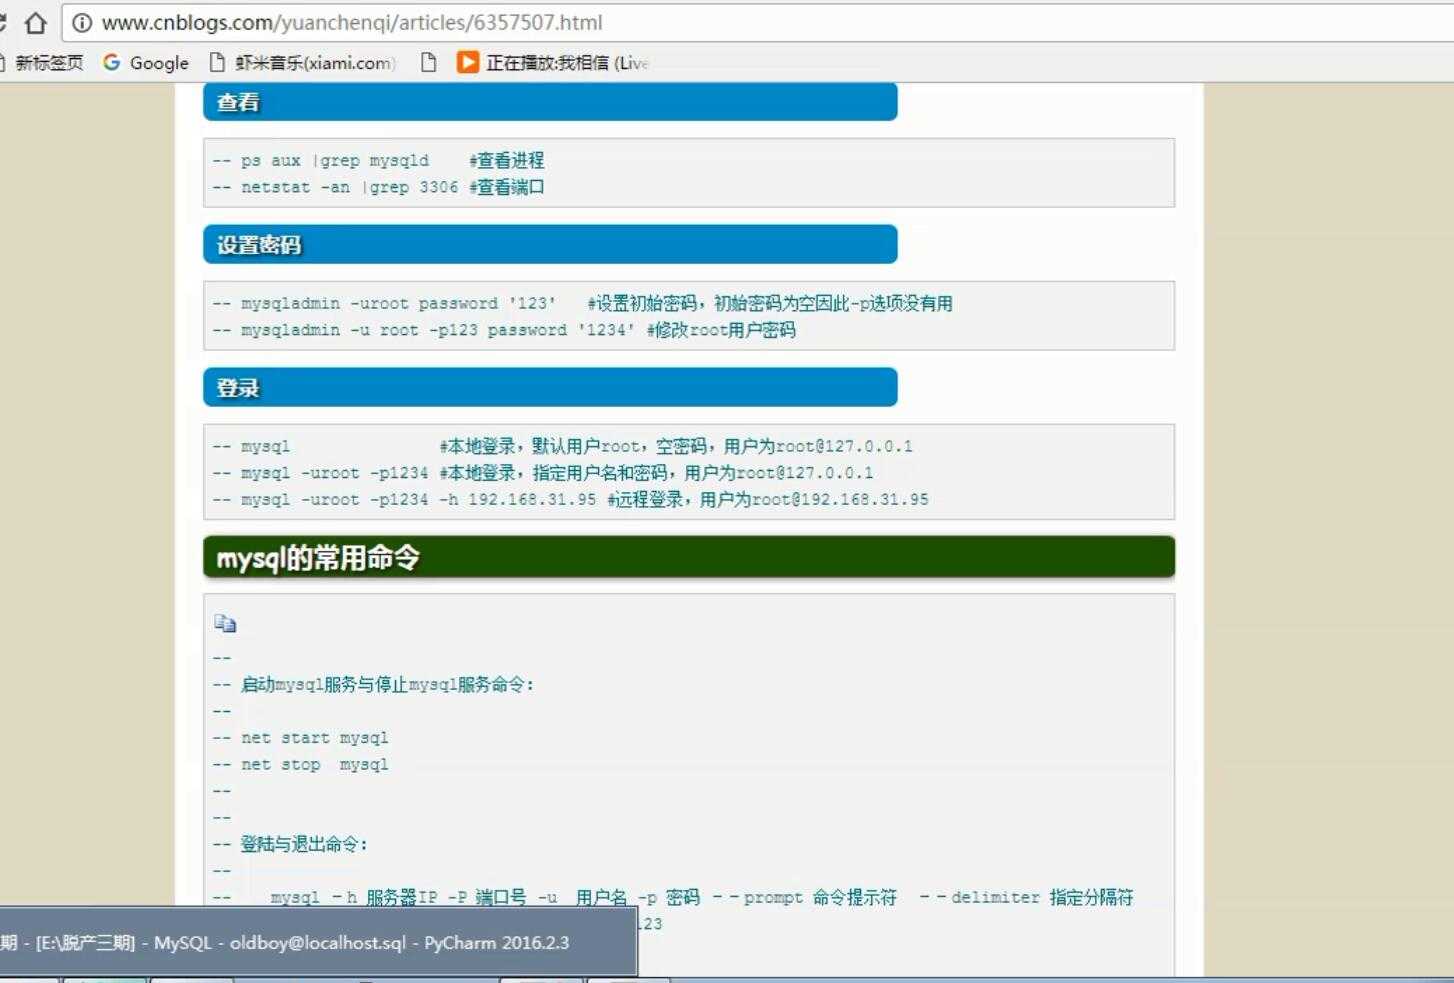
Task: Select the 查看 section heading
Action: pos(550,102)
